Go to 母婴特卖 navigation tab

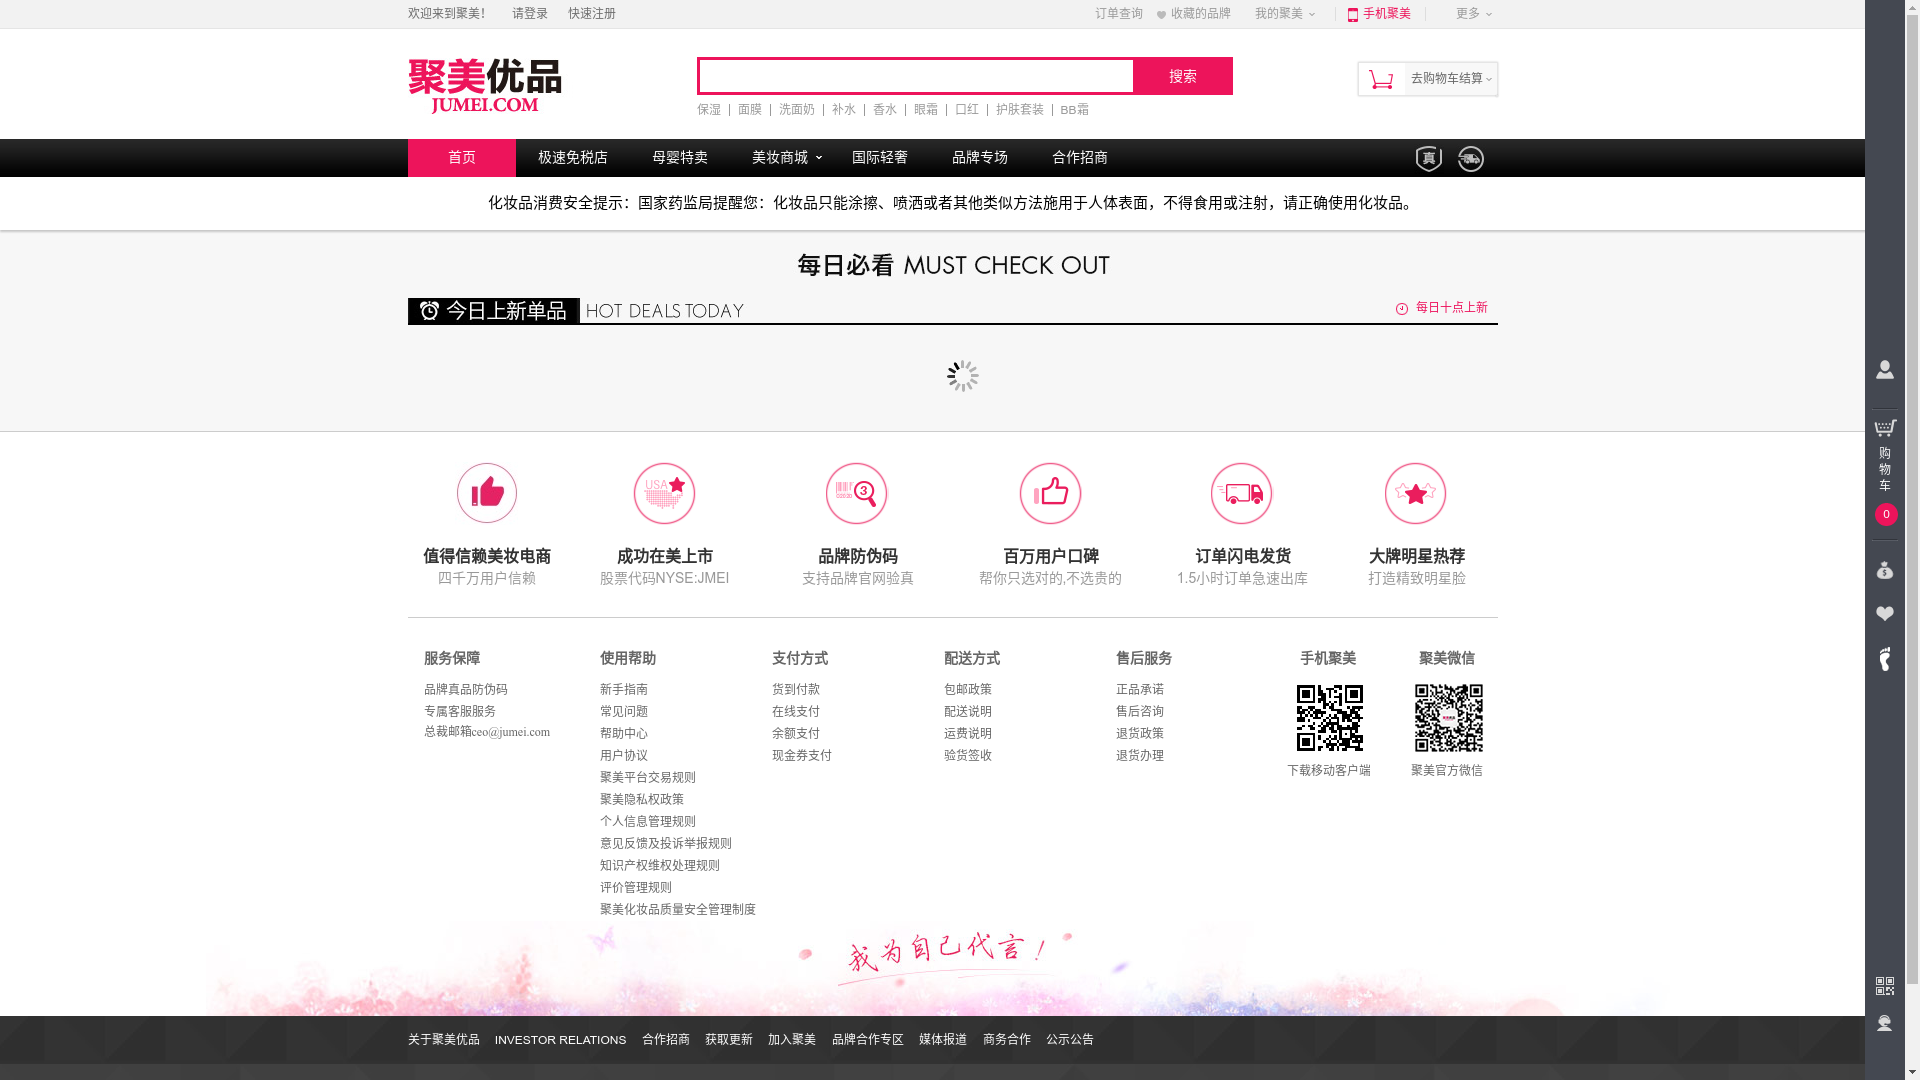(679, 158)
